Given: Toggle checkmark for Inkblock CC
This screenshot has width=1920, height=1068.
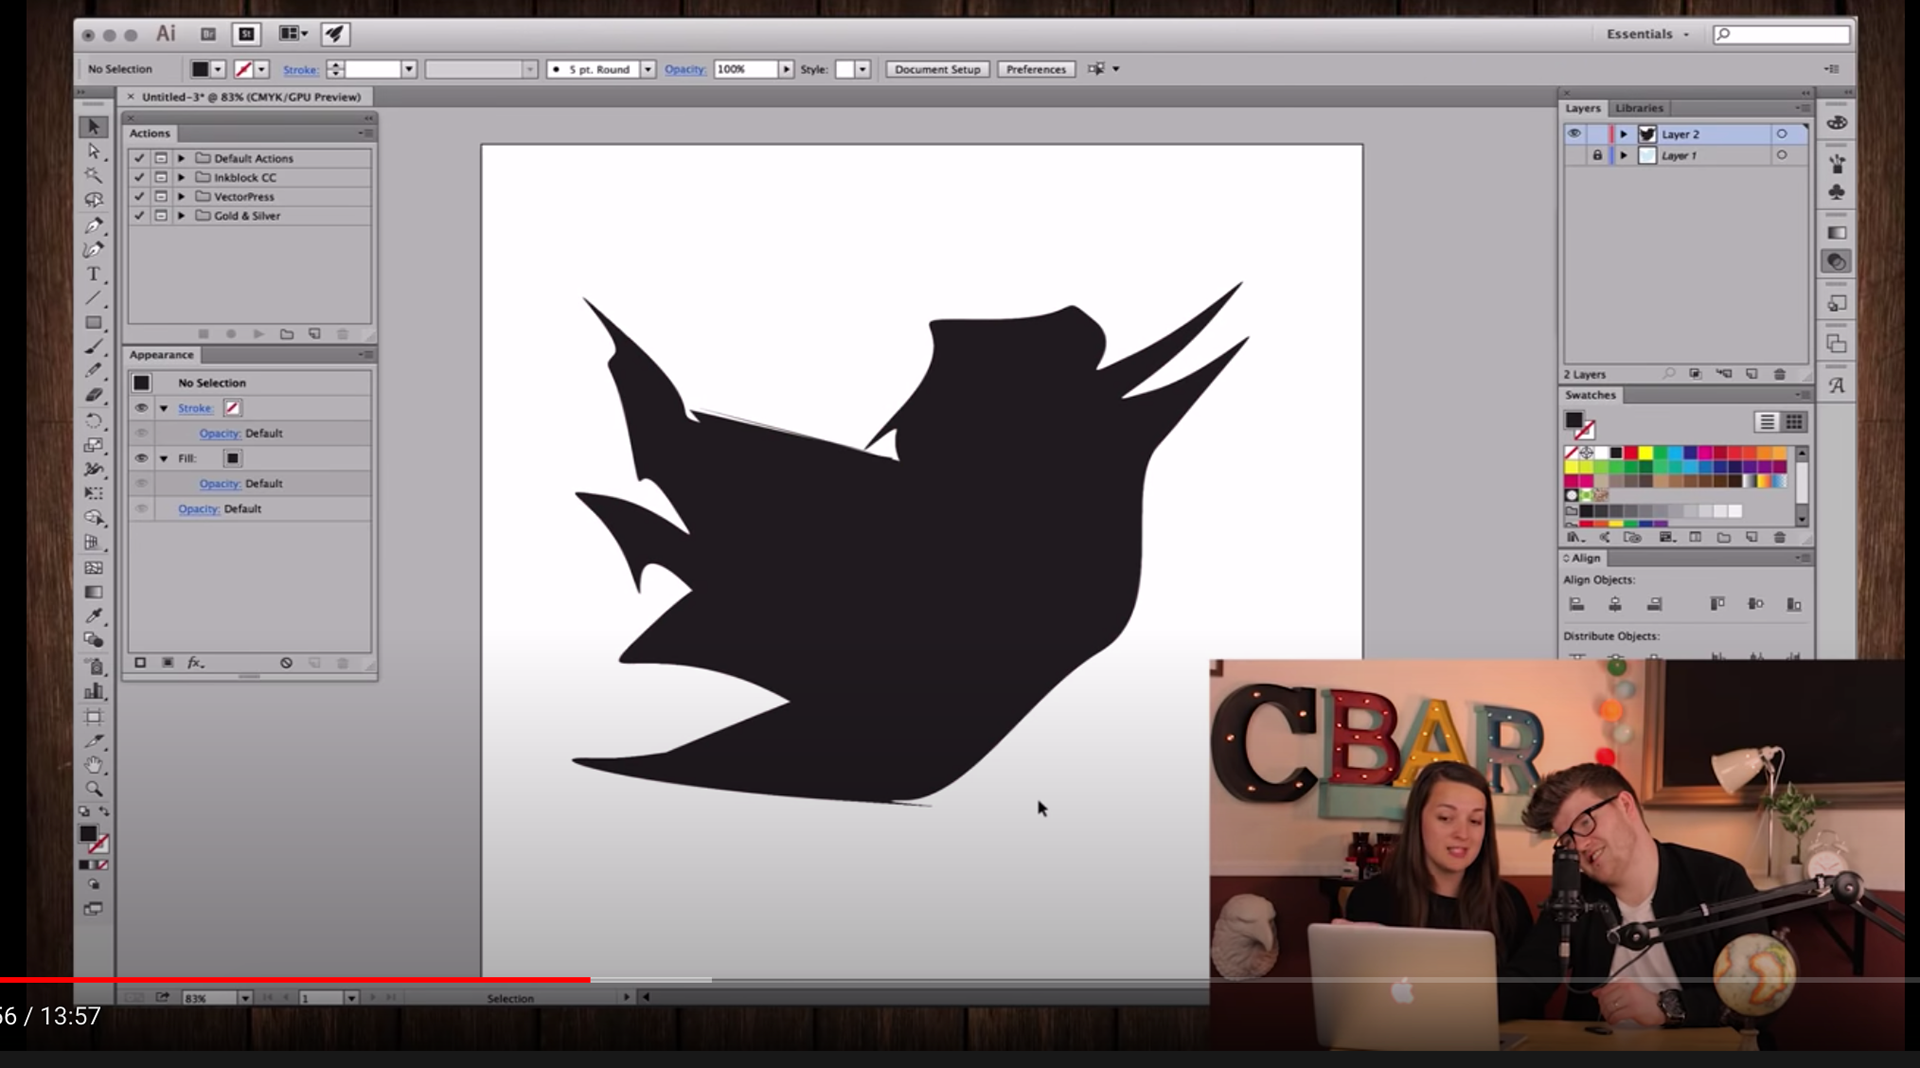Looking at the screenshot, I should (x=139, y=177).
